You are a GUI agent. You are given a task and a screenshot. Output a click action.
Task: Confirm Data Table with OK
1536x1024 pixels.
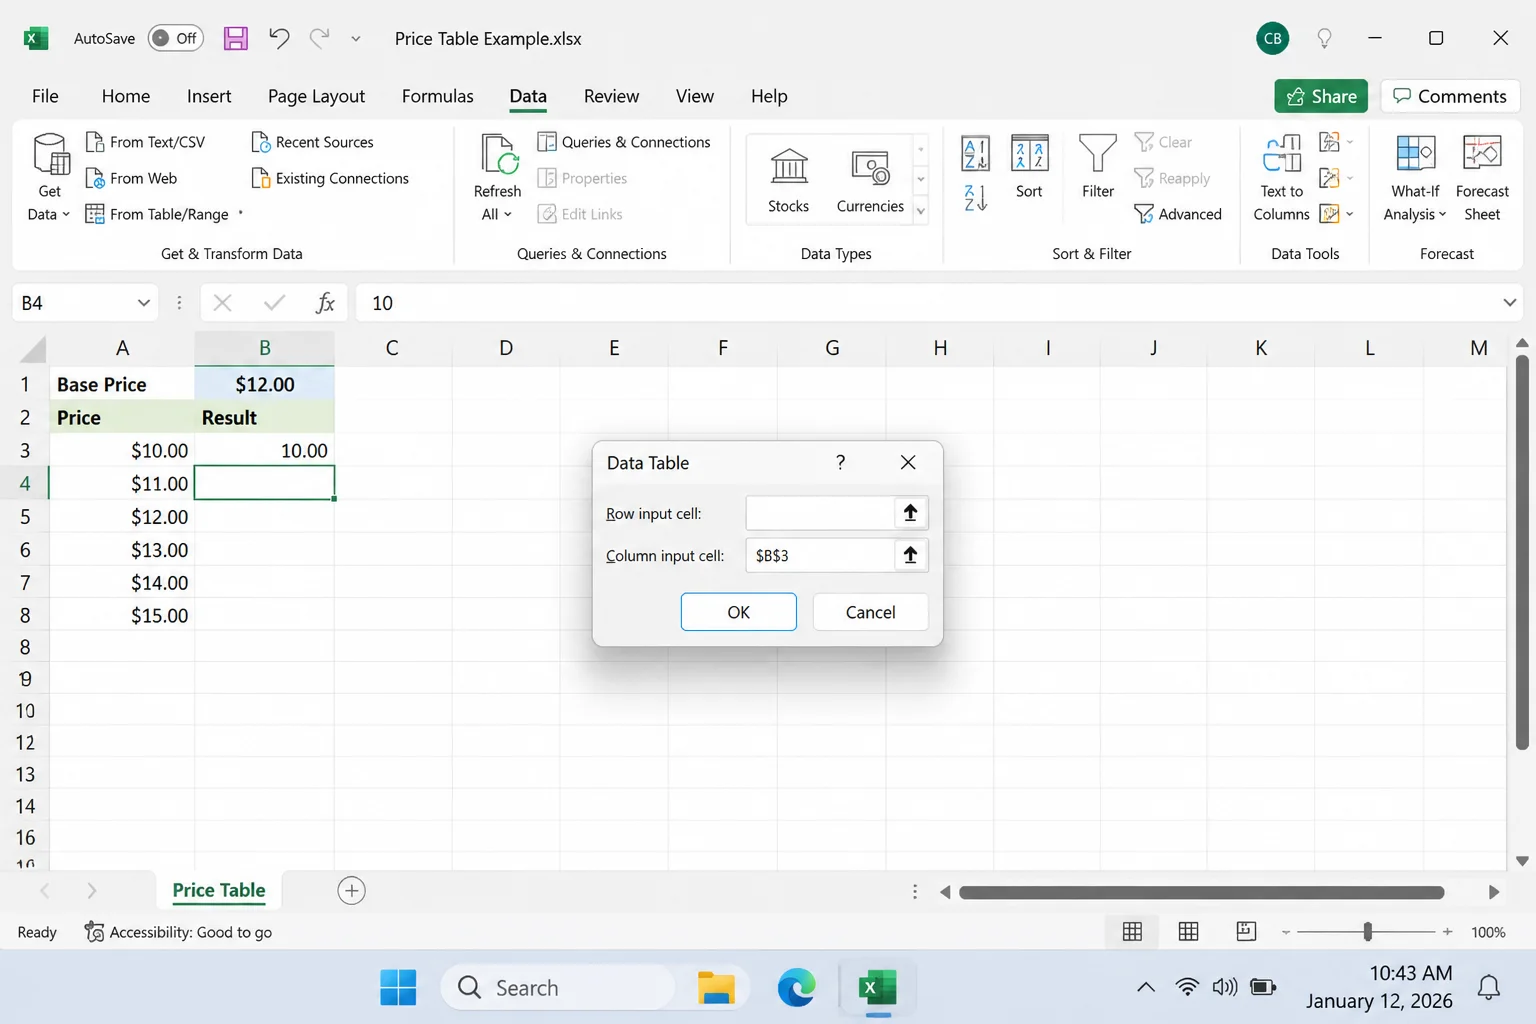point(738,612)
